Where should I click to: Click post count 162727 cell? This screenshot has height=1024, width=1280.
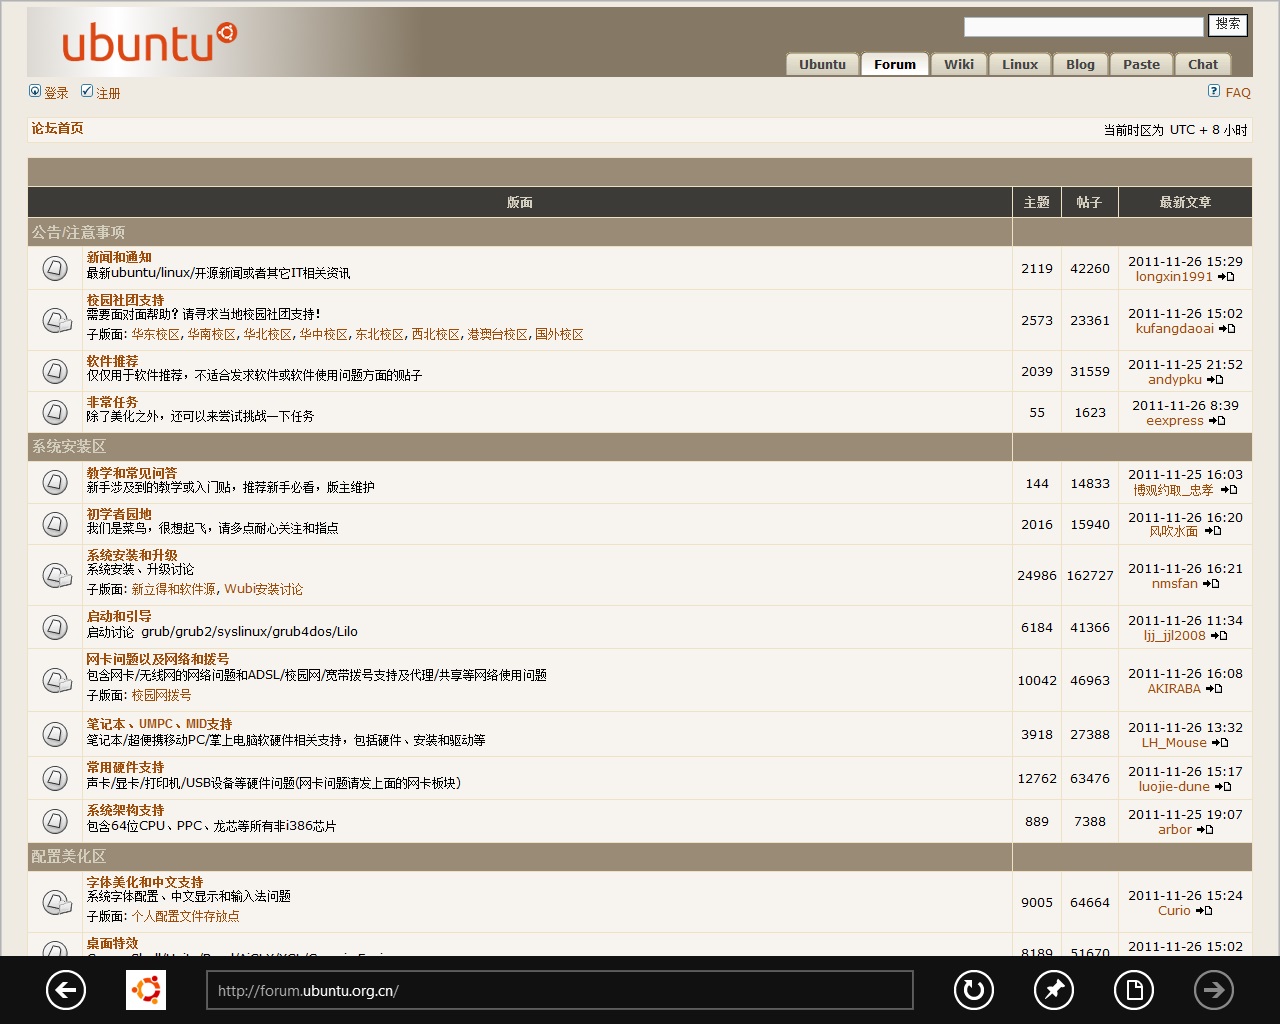tap(1090, 575)
